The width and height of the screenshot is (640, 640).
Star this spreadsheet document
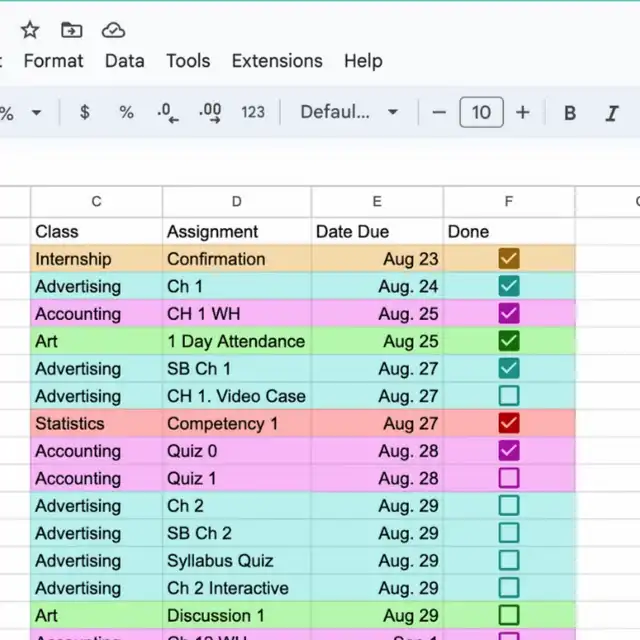(x=30, y=30)
